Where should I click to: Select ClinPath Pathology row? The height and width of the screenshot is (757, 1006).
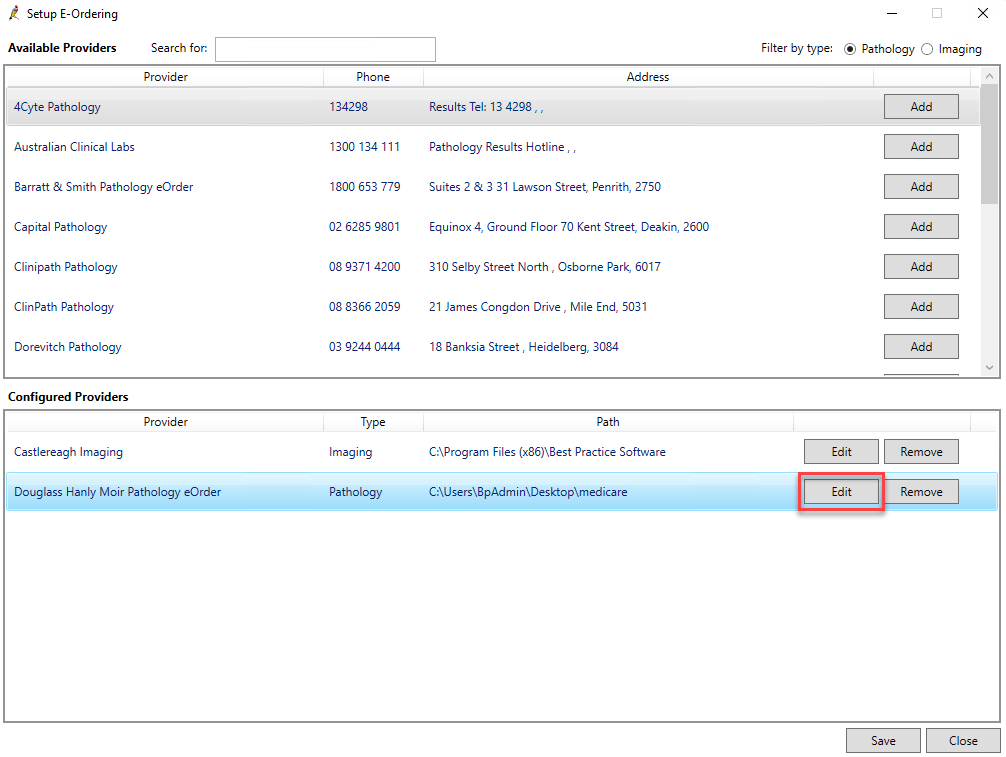pos(493,307)
